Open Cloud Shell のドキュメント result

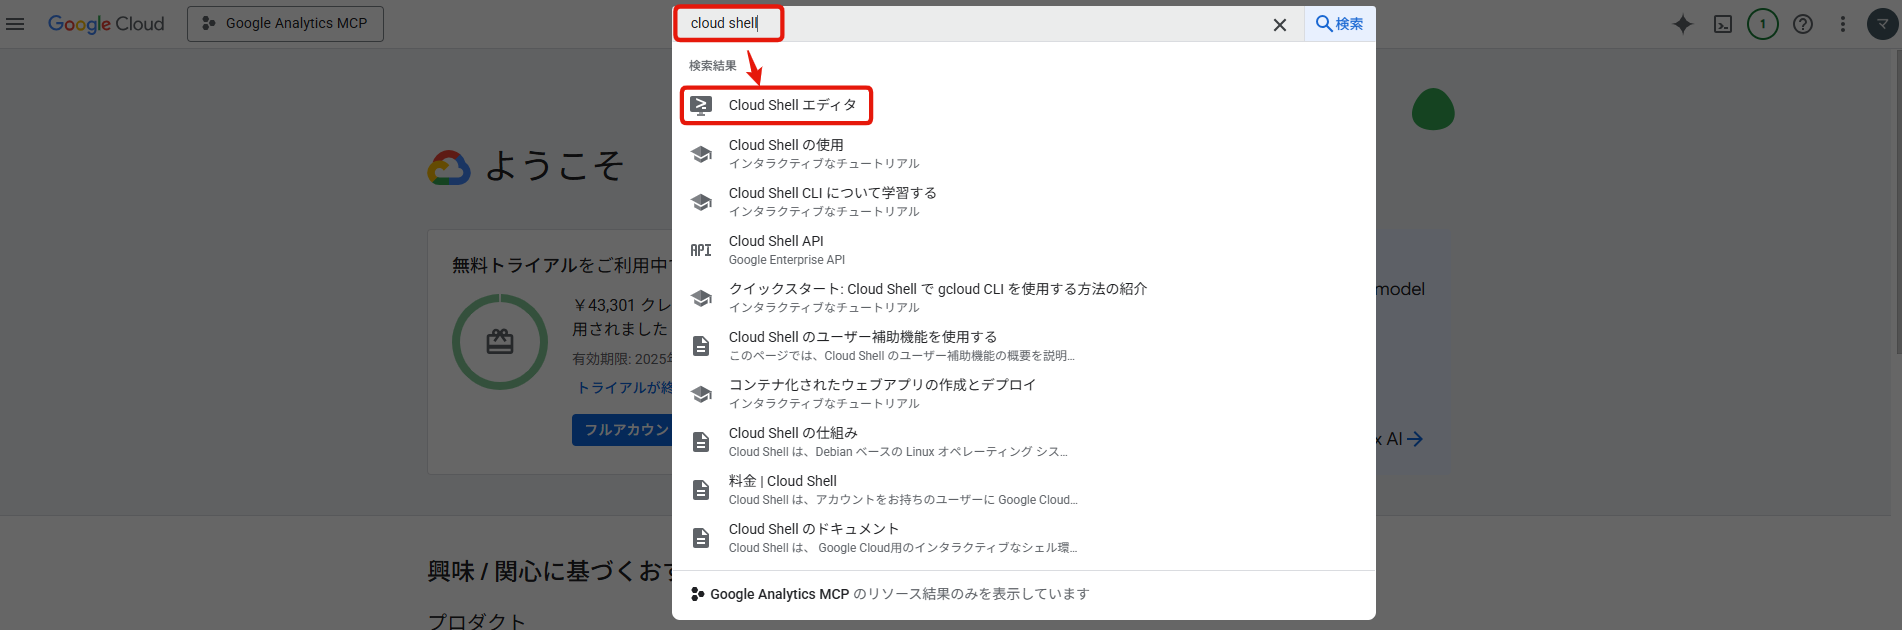point(1024,537)
